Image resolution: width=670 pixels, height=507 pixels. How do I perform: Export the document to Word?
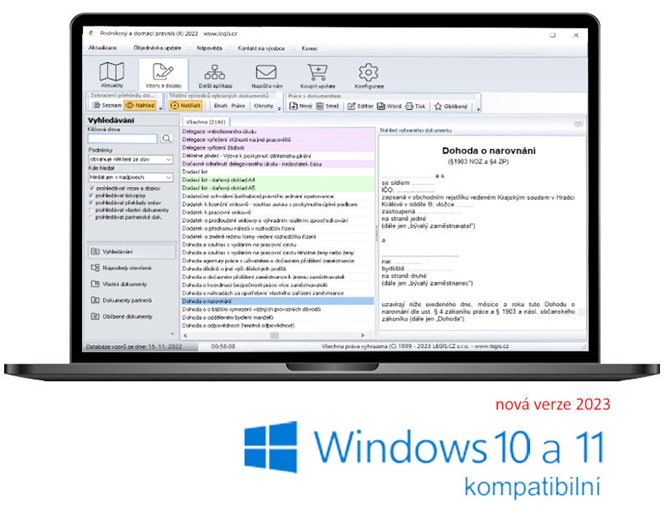point(389,106)
